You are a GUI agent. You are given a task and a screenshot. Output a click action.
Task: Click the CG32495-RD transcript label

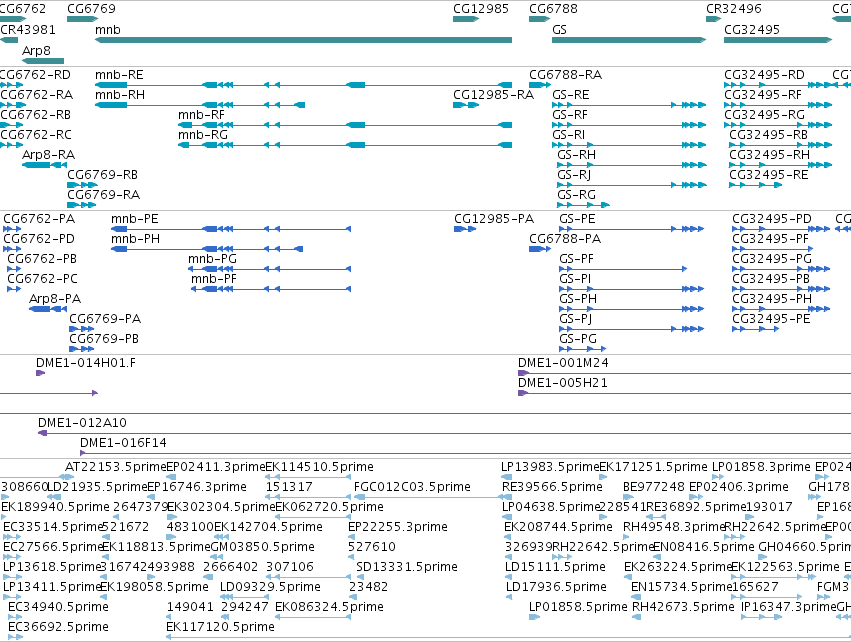(764, 75)
